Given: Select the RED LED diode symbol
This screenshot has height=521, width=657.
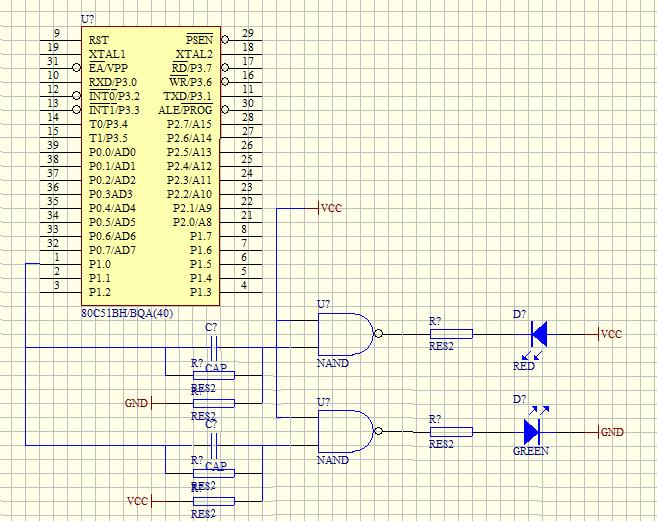Looking at the screenshot, I should tap(539, 333).
